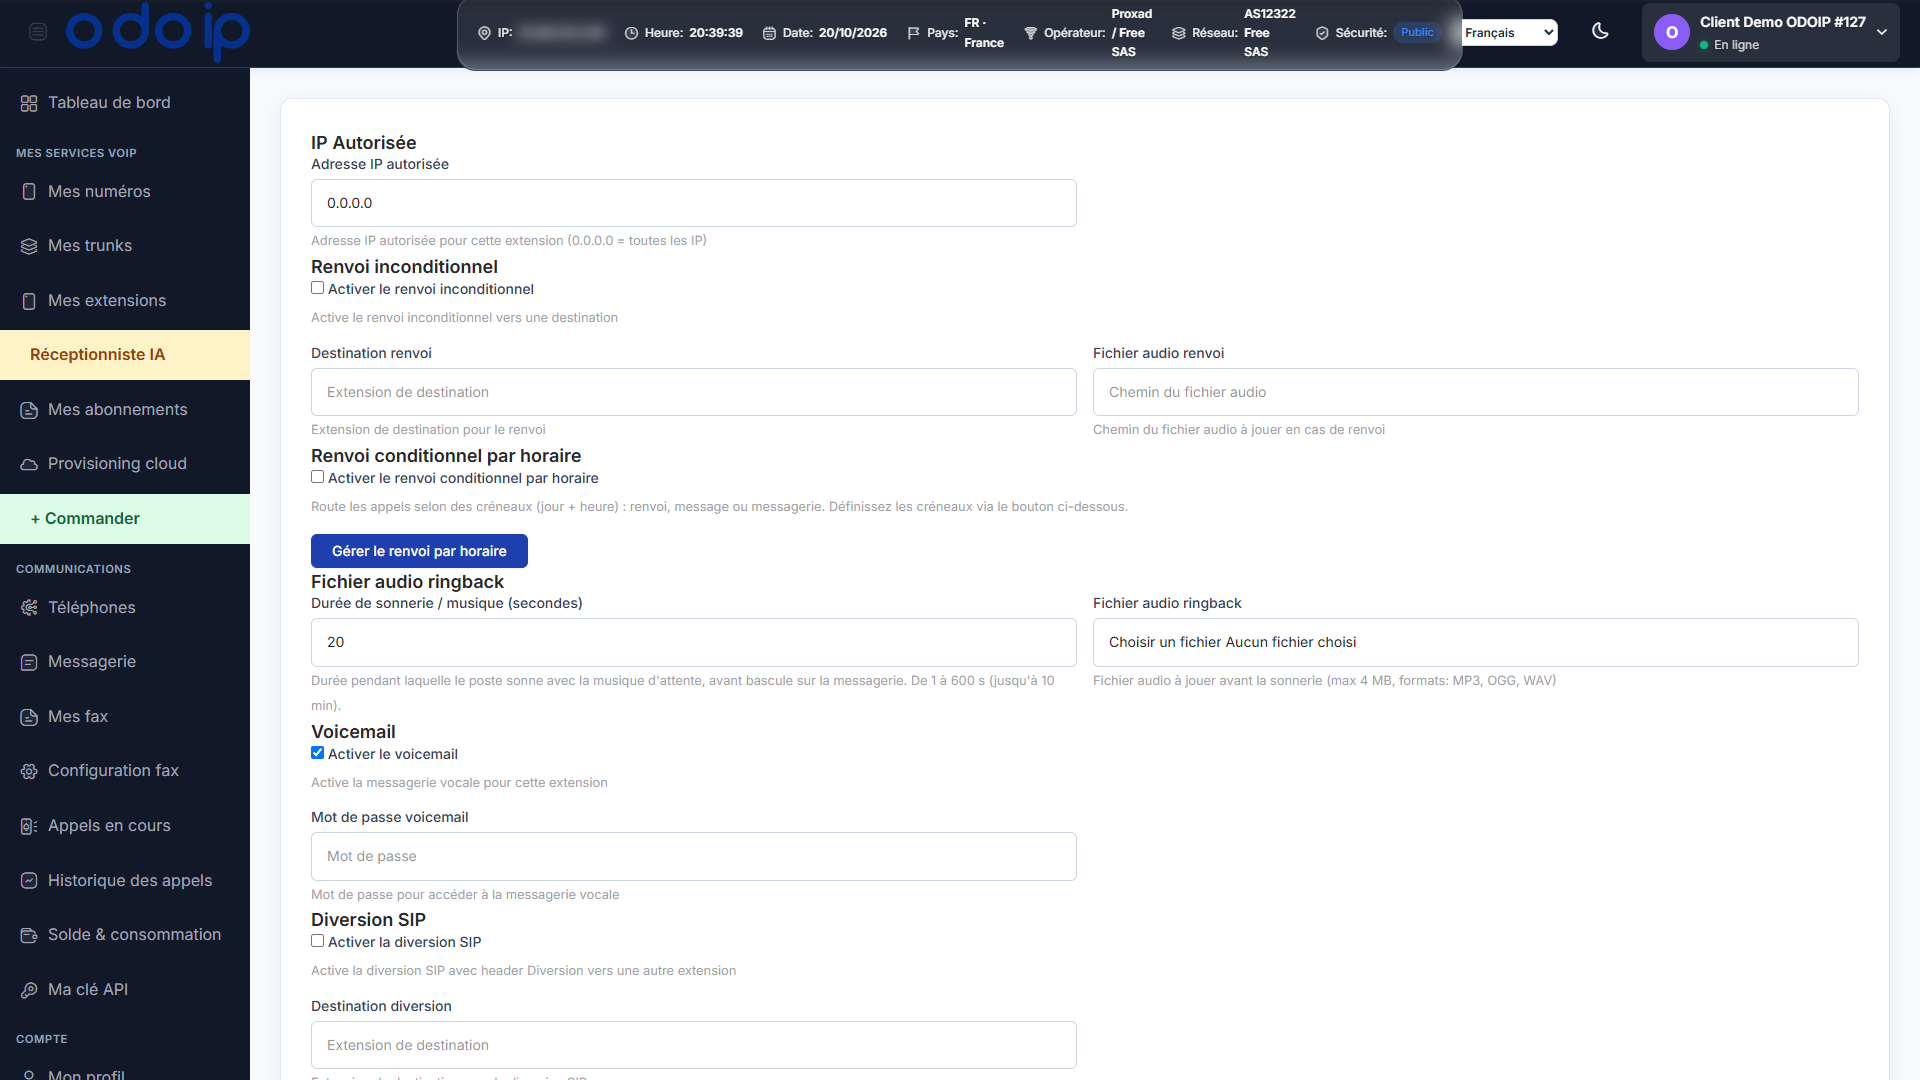Enable the renvoi conditionnel par horaire checkbox
This screenshot has width=1920, height=1080.
(x=317, y=477)
